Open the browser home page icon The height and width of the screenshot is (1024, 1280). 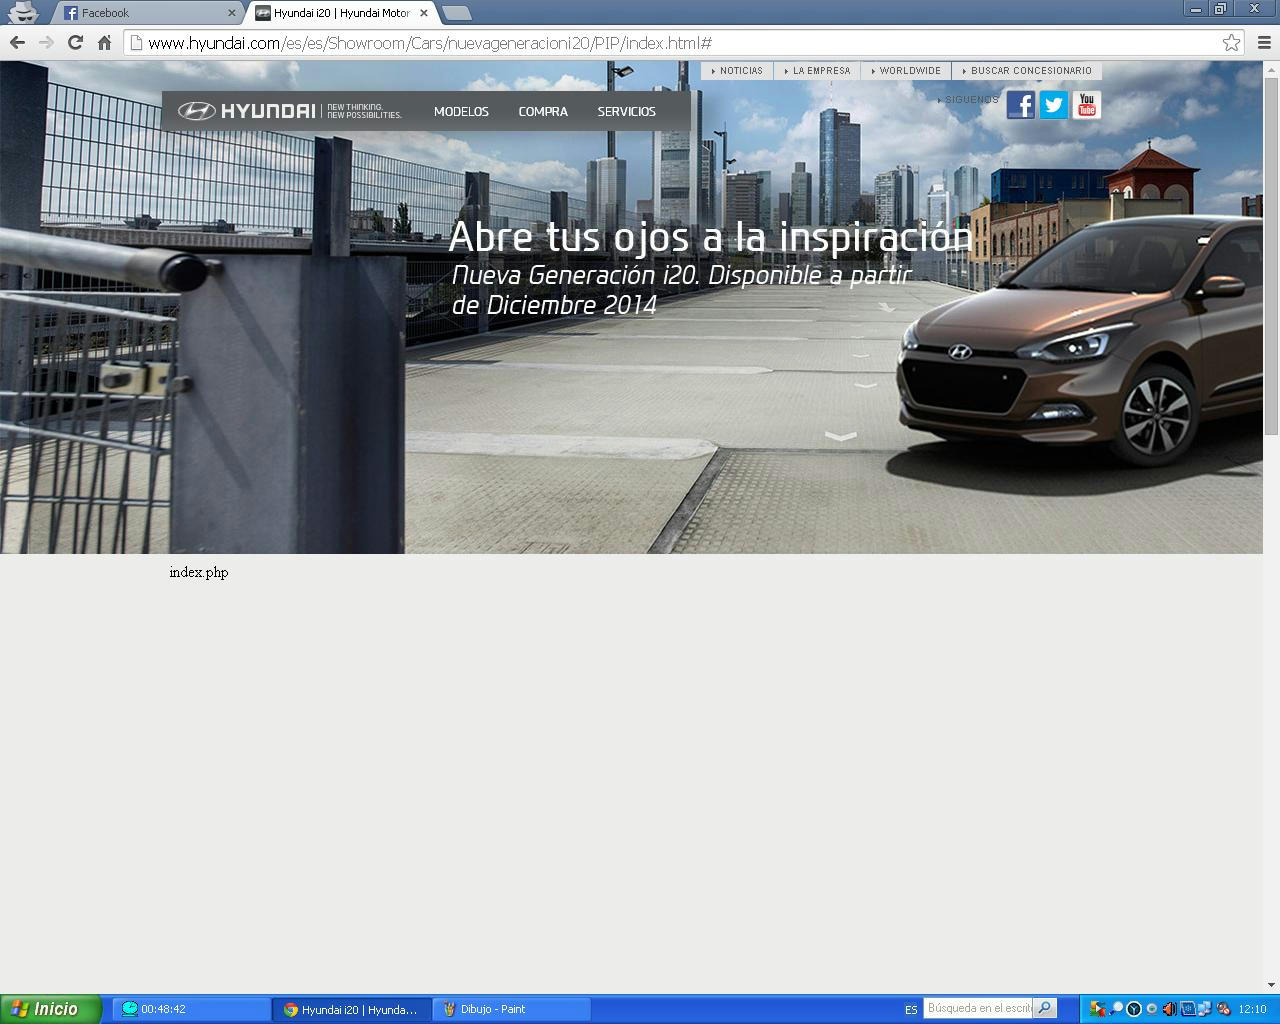point(104,42)
